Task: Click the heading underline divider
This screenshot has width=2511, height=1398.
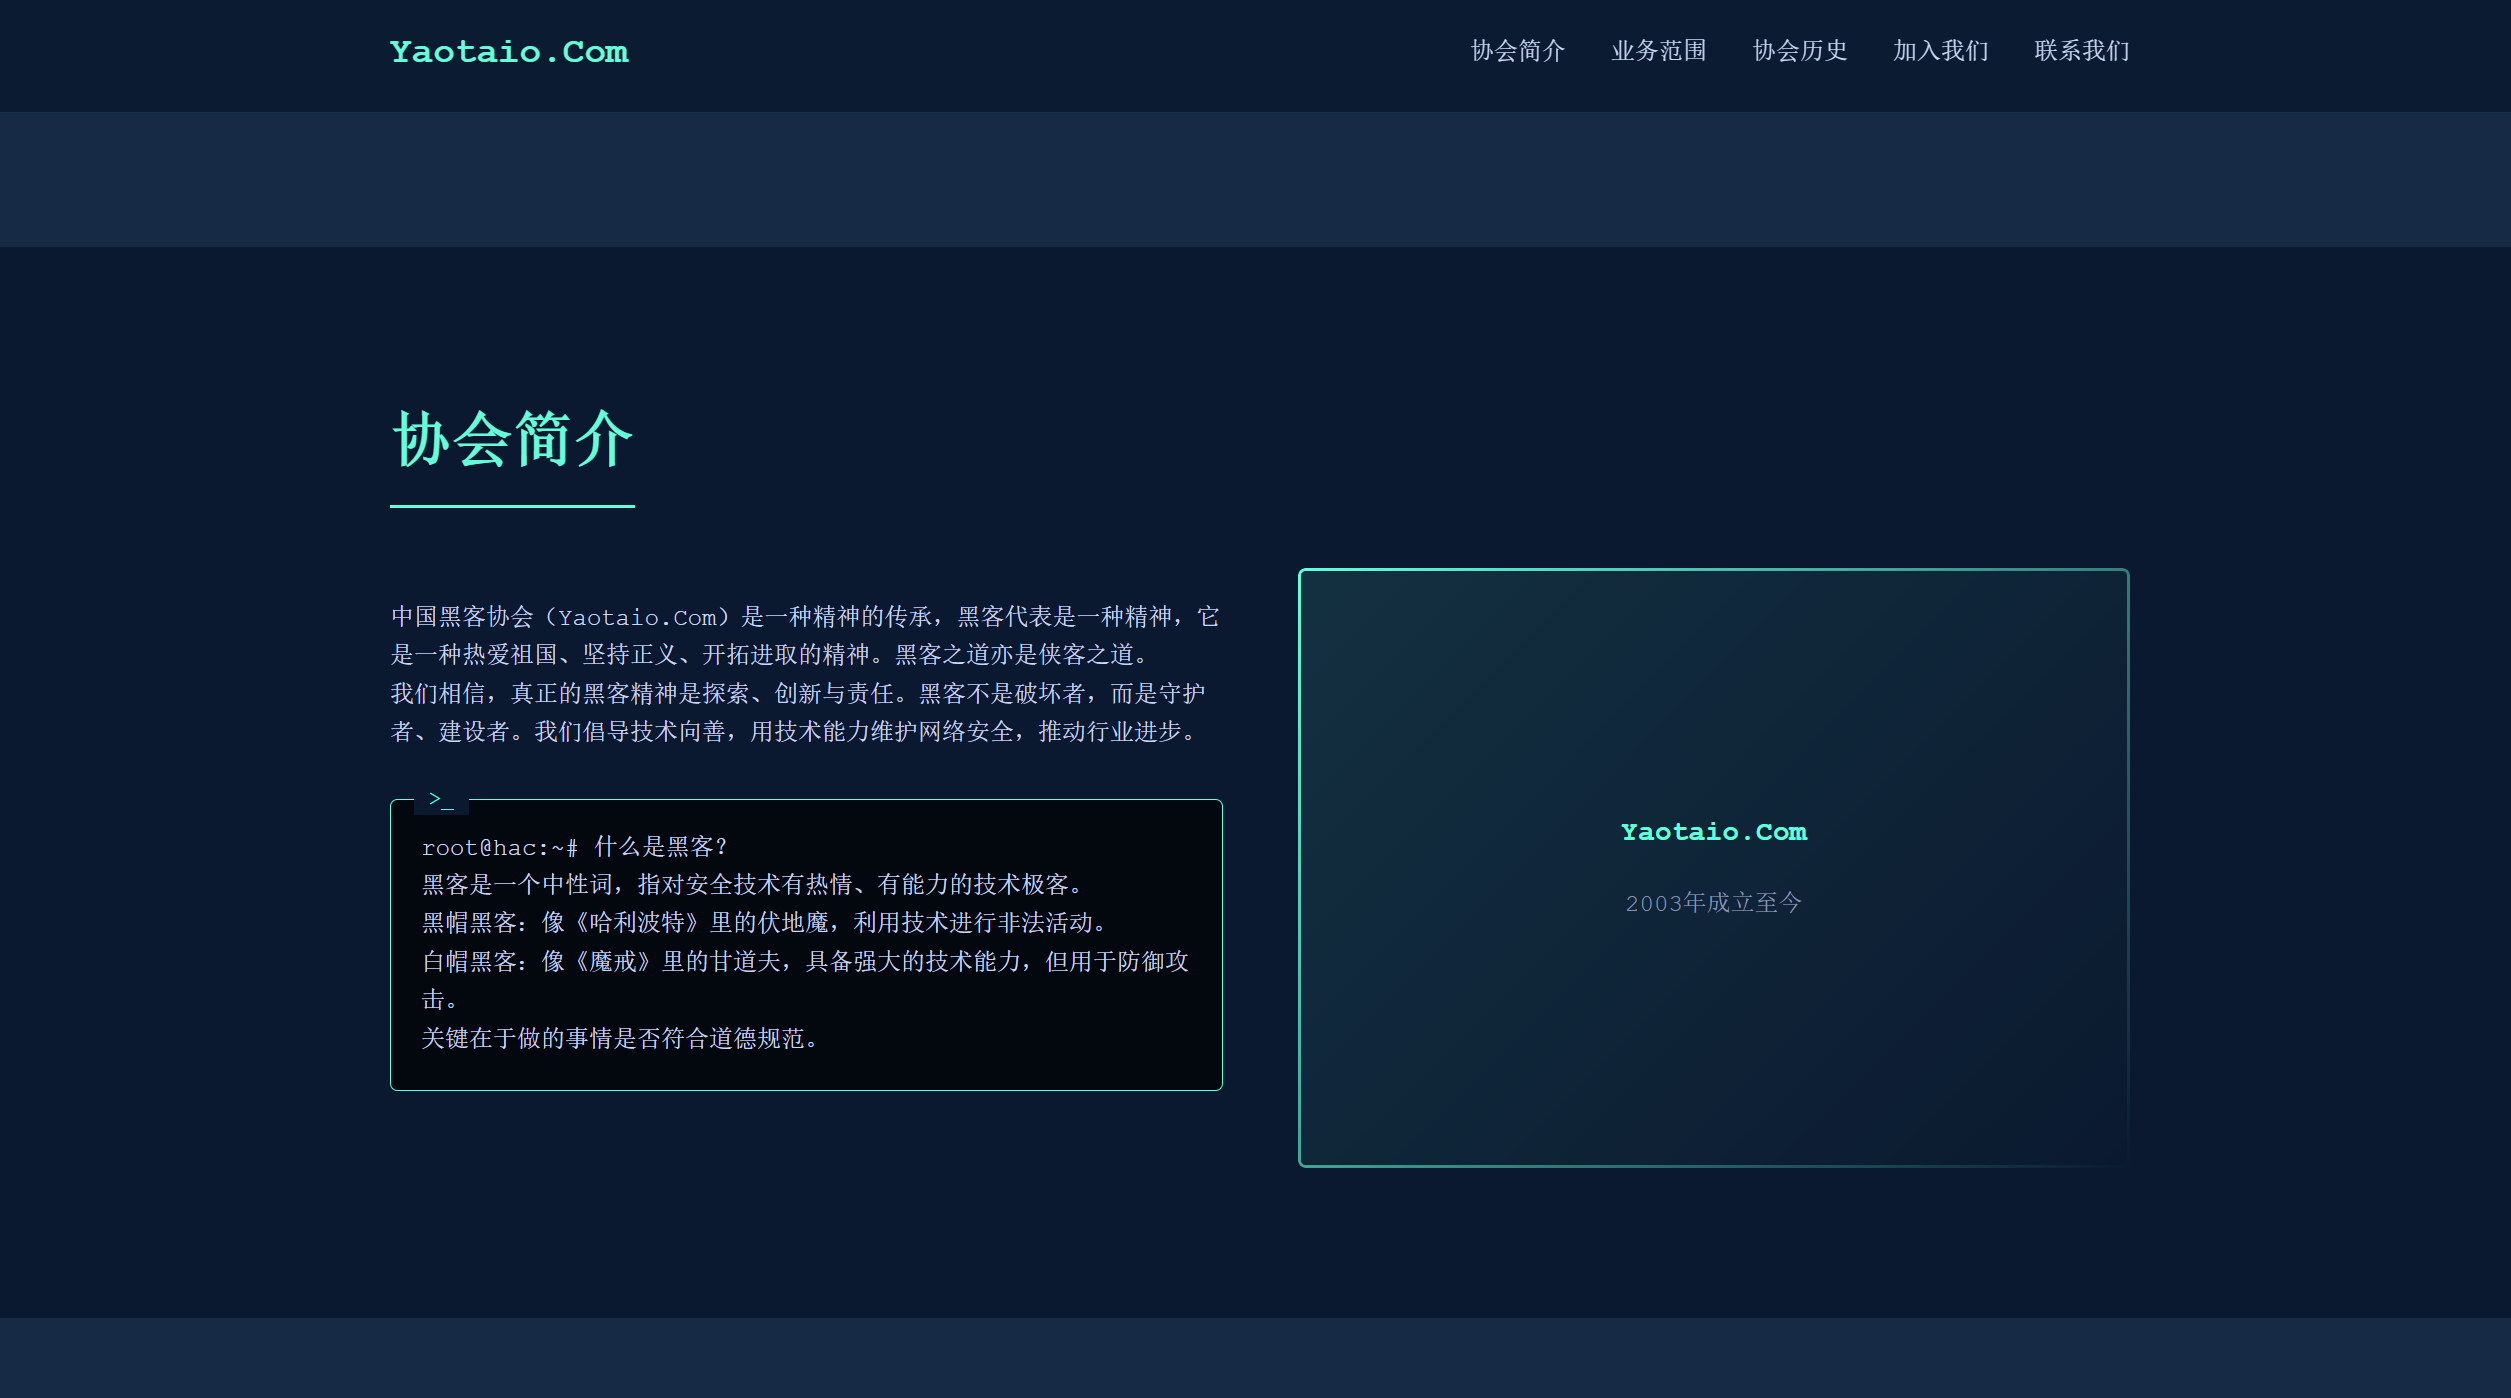Action: click(511, 509)
